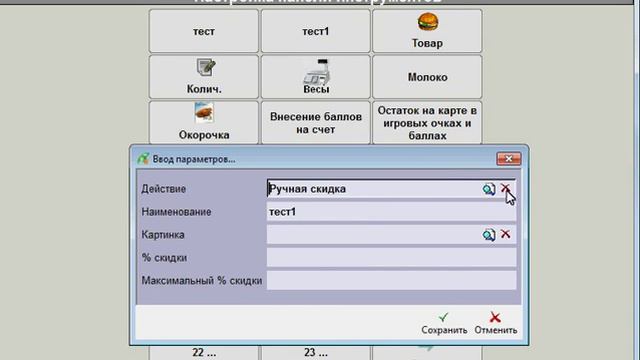The width and height of the screenshot is (640, 360).
Task: Click the Наименование field containing тест1
Action: pos(391,212)
